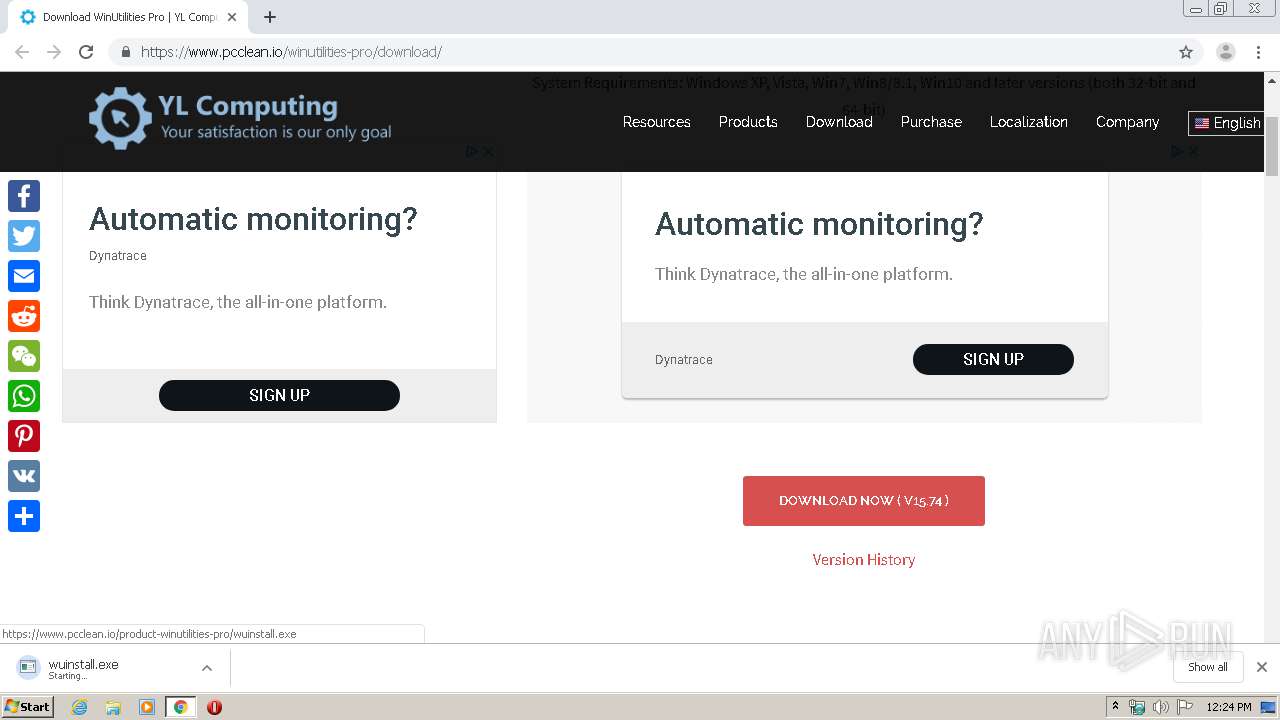
Task: Open the Localization menu
Action: [1029, 122]
